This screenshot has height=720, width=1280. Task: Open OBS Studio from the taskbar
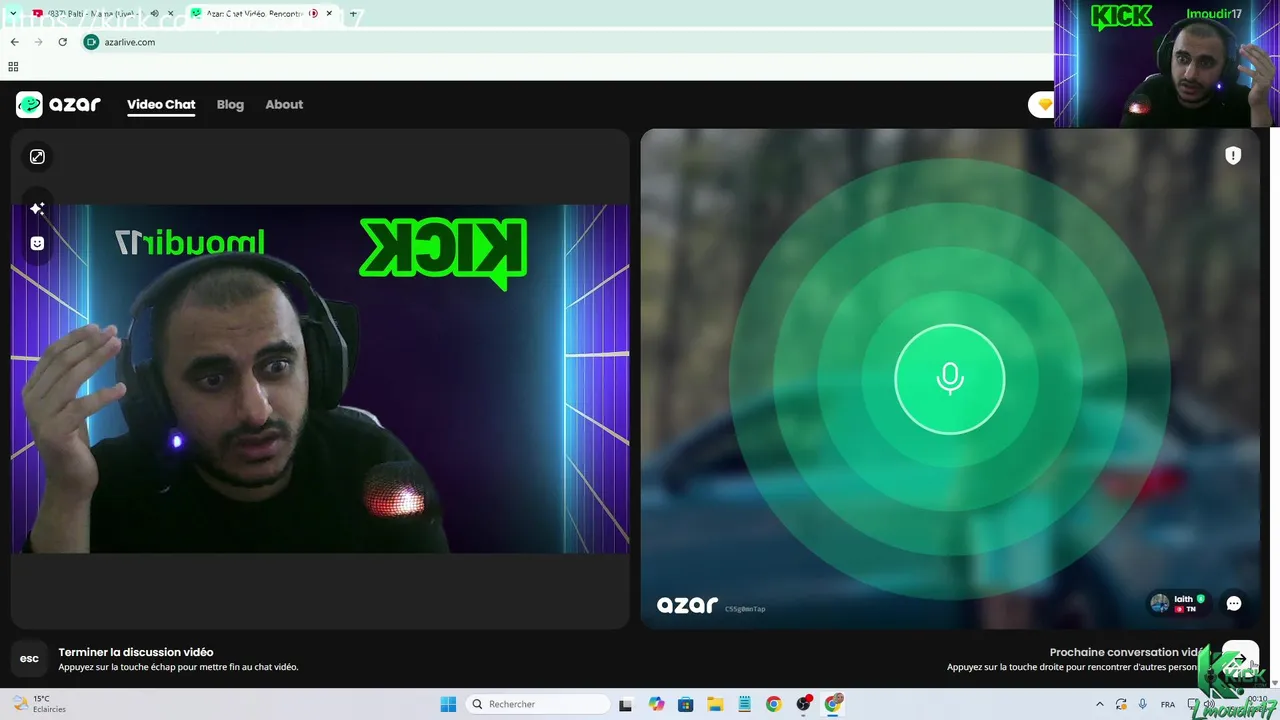tap(803, 704)
